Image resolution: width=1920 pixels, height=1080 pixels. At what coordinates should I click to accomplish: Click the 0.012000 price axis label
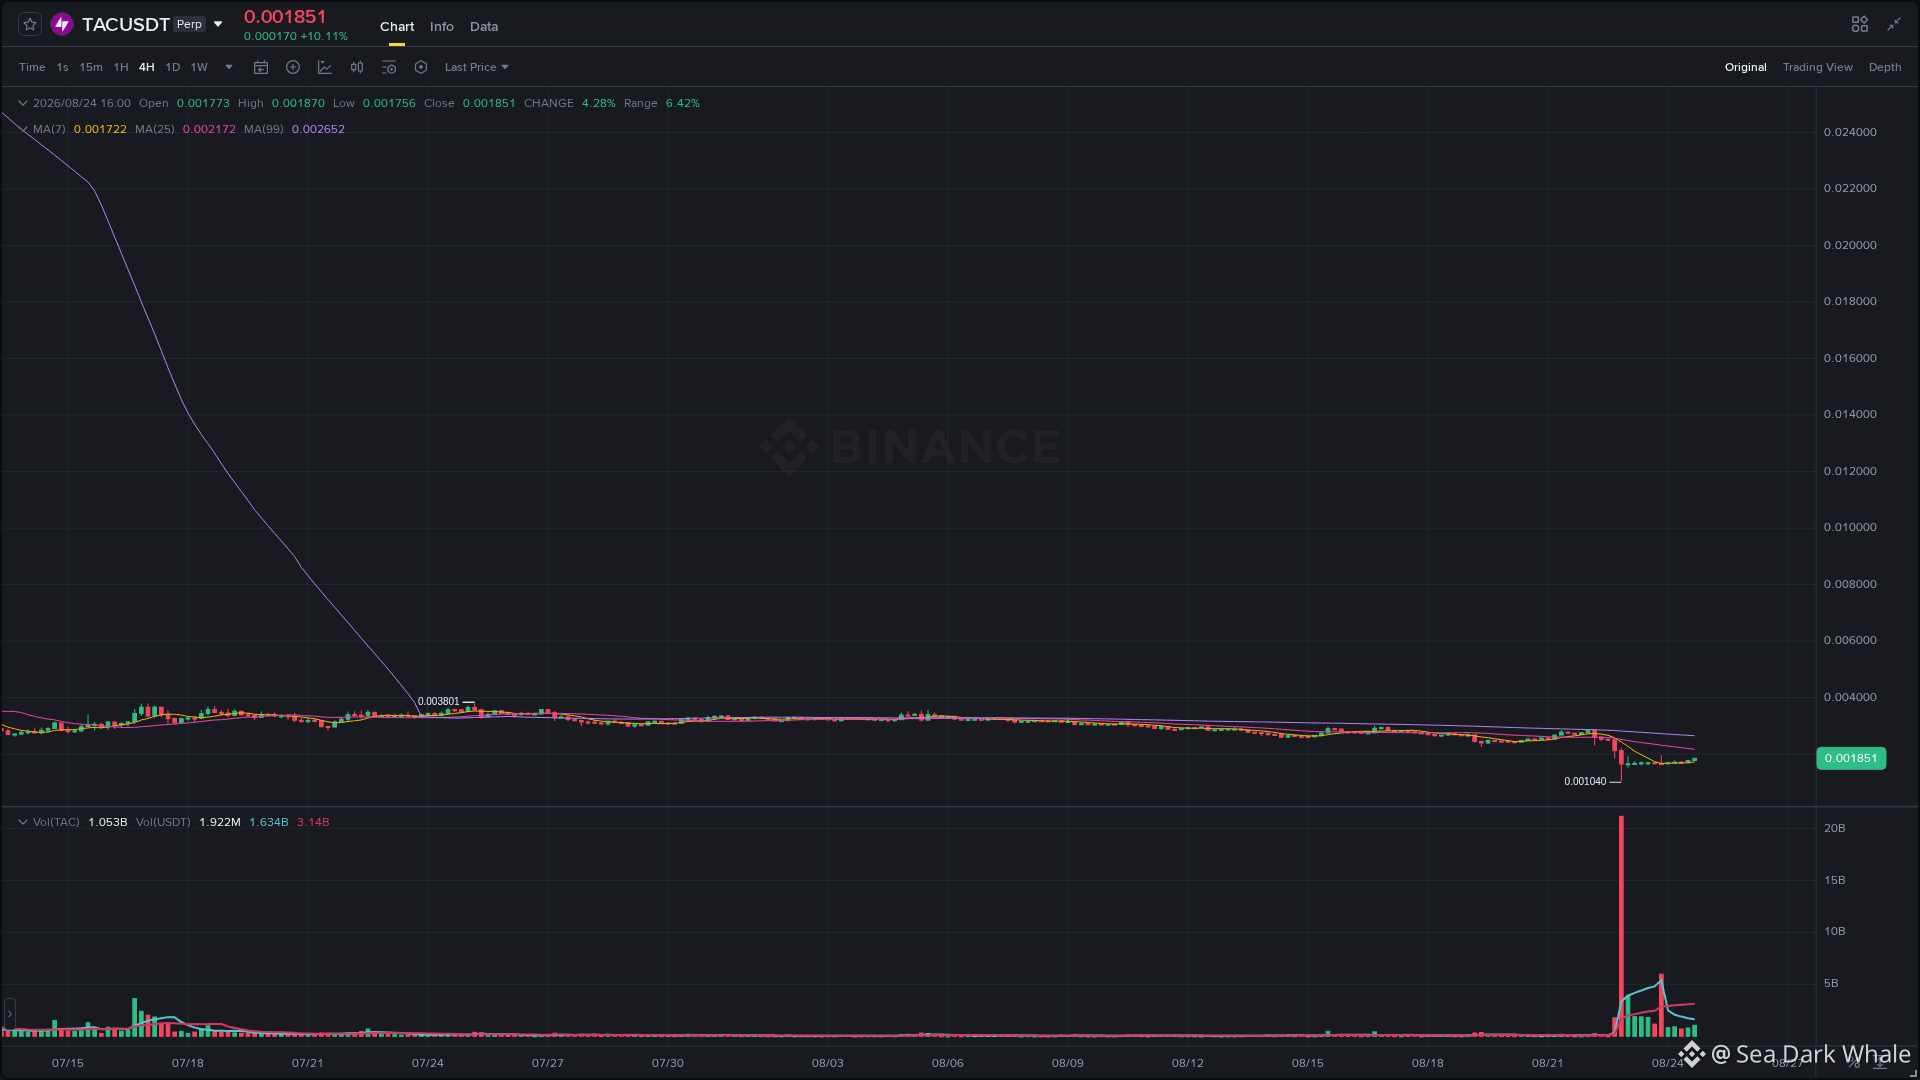pos(1850,471)
